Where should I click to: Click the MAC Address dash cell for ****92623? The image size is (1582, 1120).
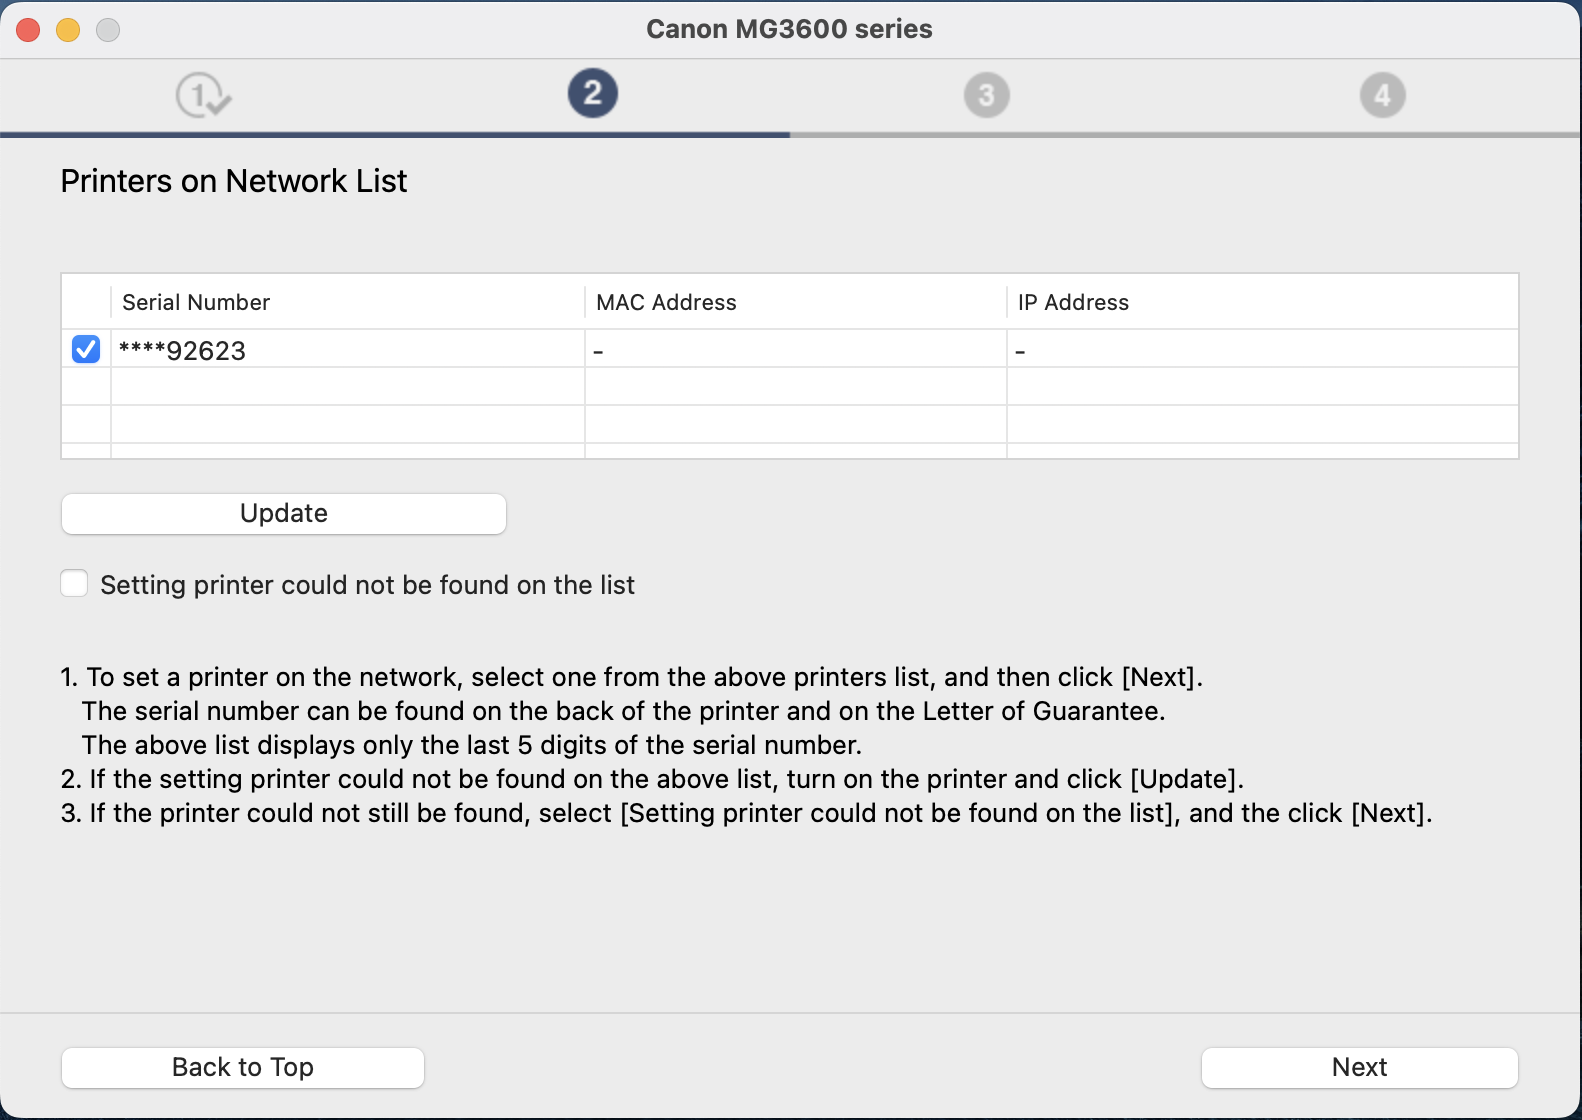[x=795, y=350]
